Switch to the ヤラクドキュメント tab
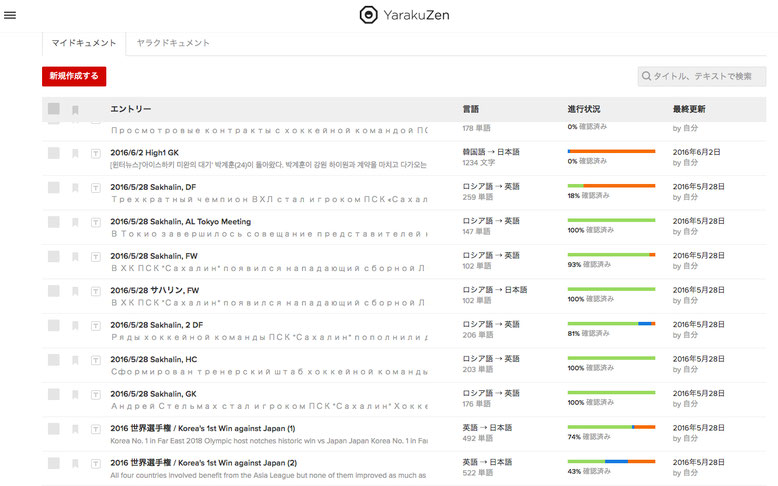Image resolution: width=778 pixels, height=486 pixels. click(173, 43)
